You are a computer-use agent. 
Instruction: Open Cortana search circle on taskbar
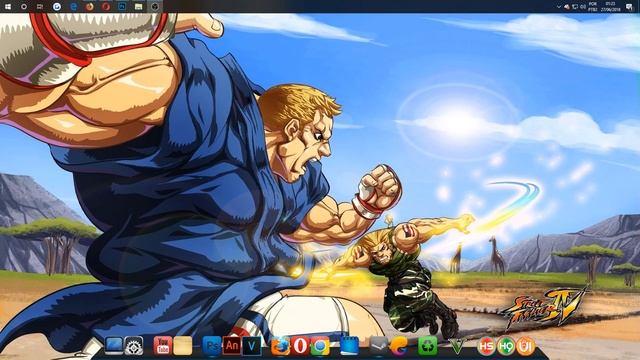24,7
